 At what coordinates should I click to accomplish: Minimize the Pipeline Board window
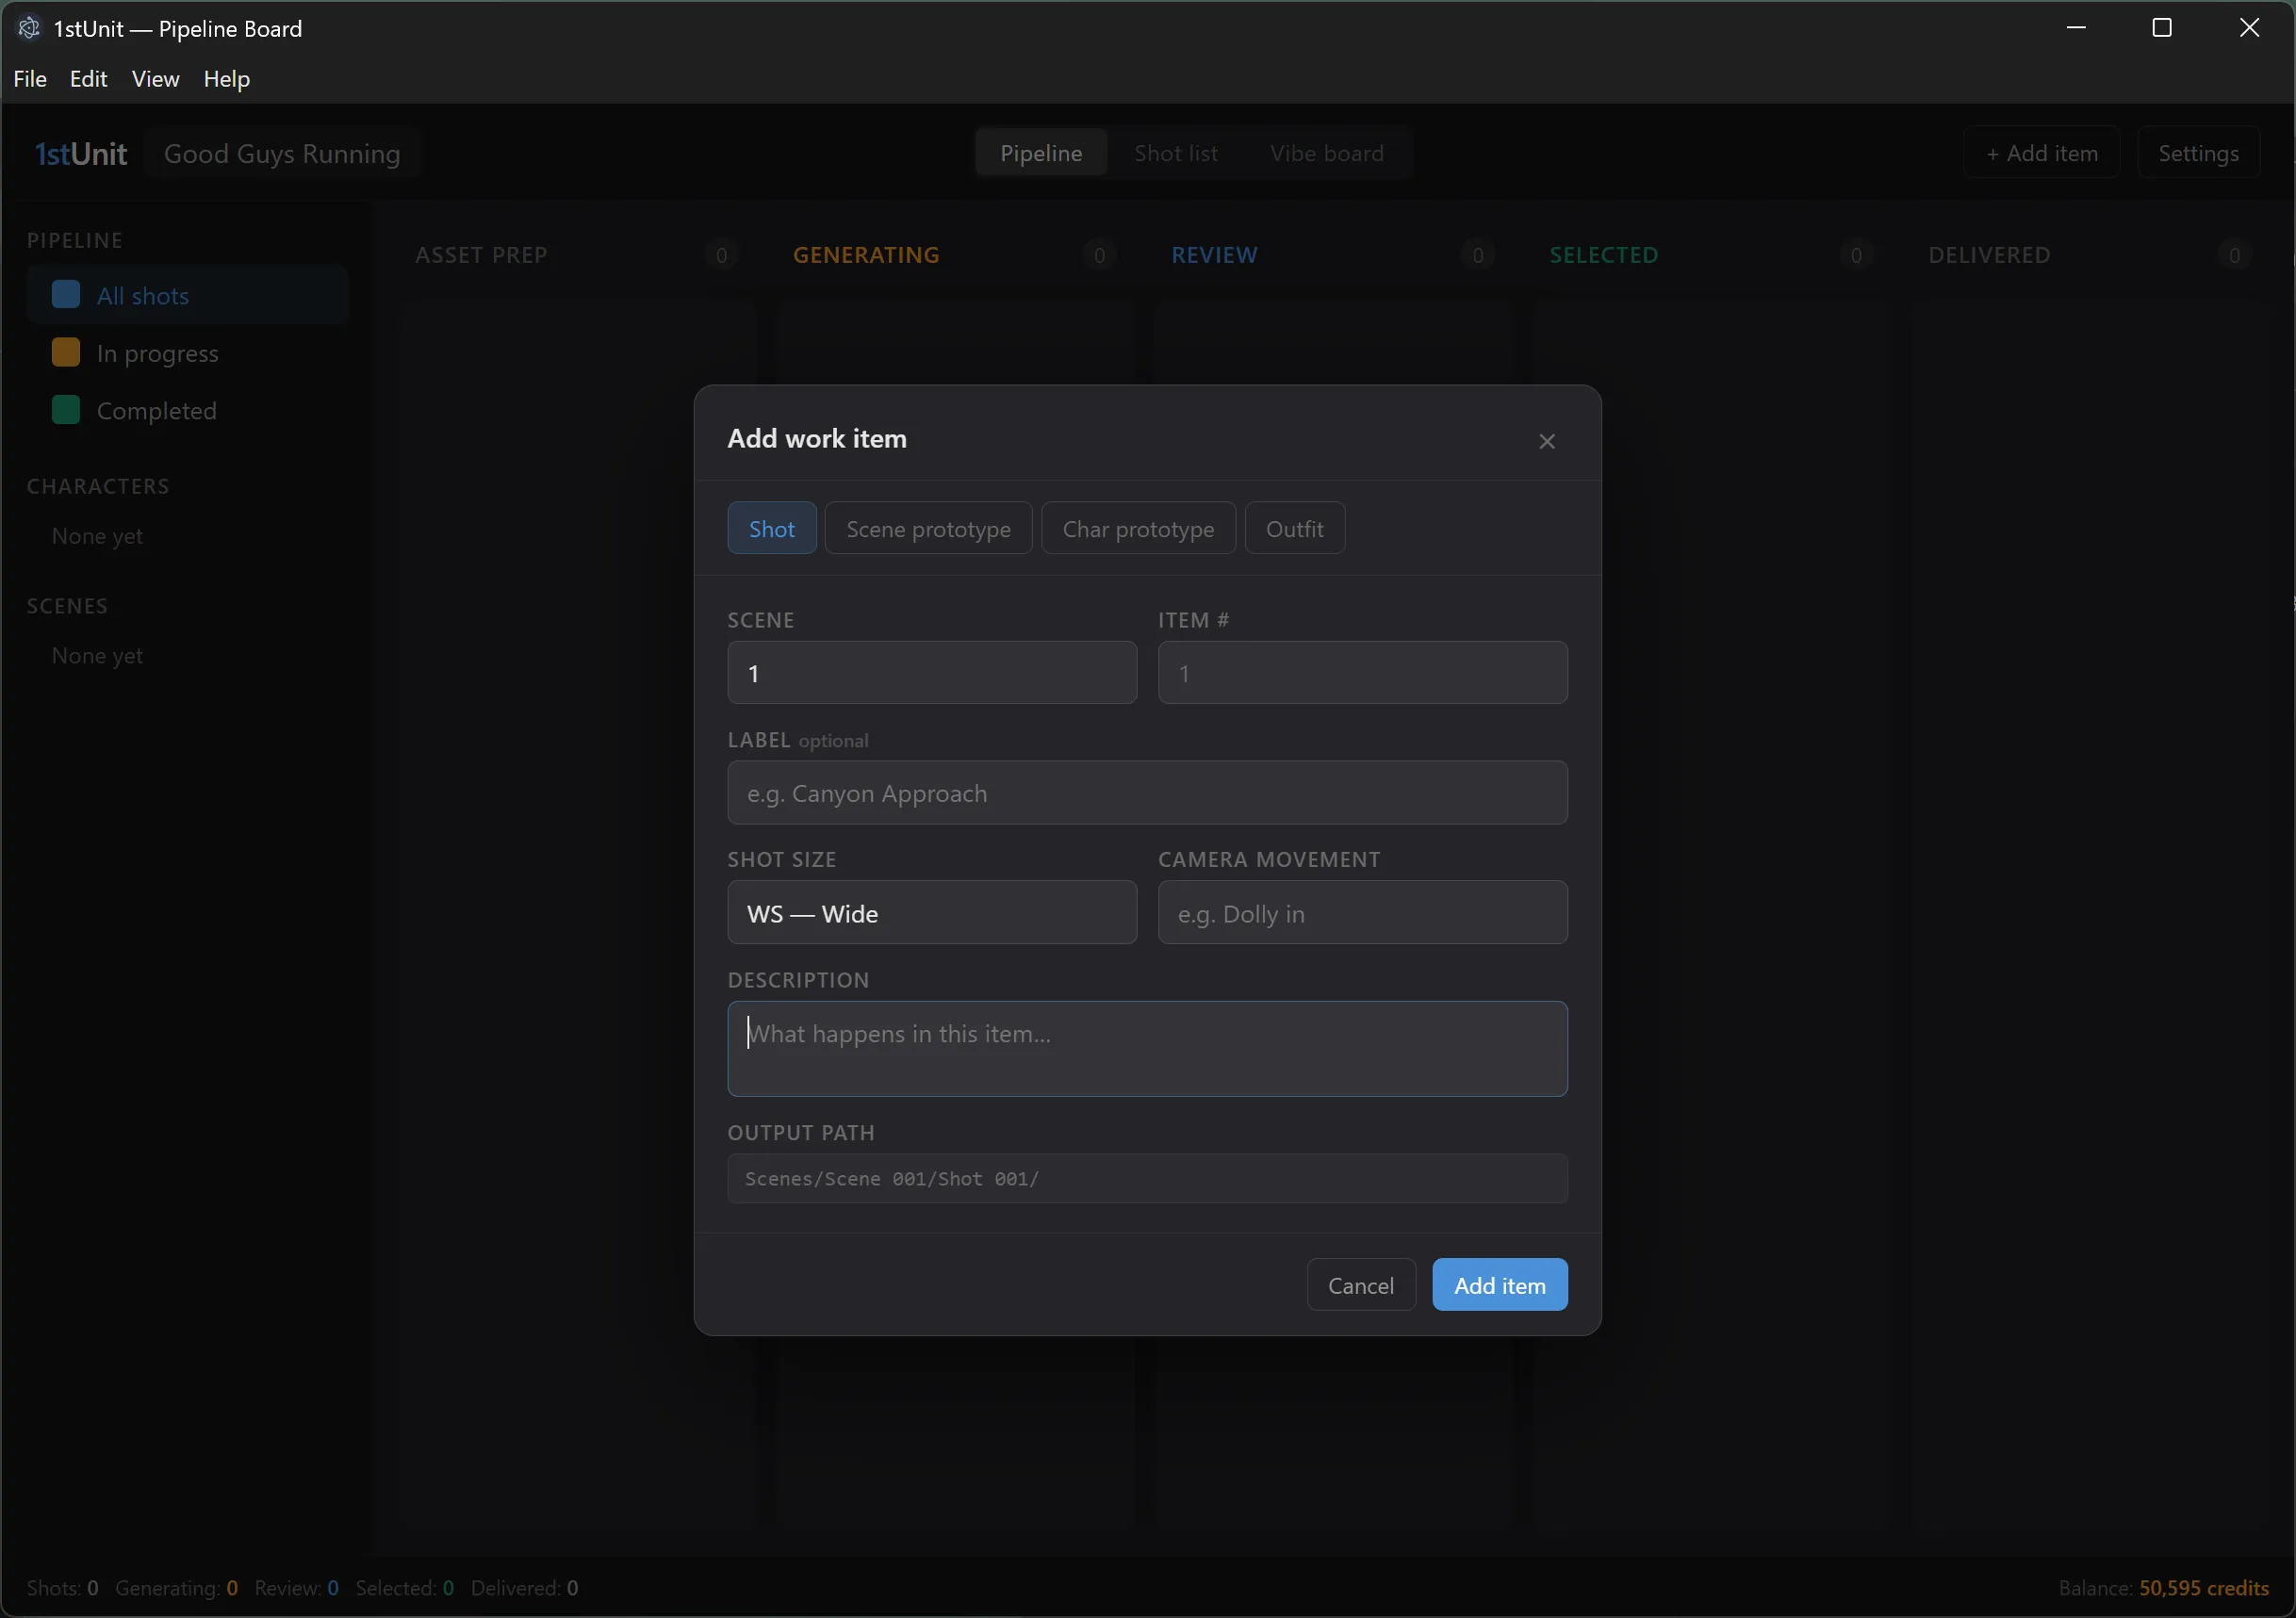(2075, 28)
